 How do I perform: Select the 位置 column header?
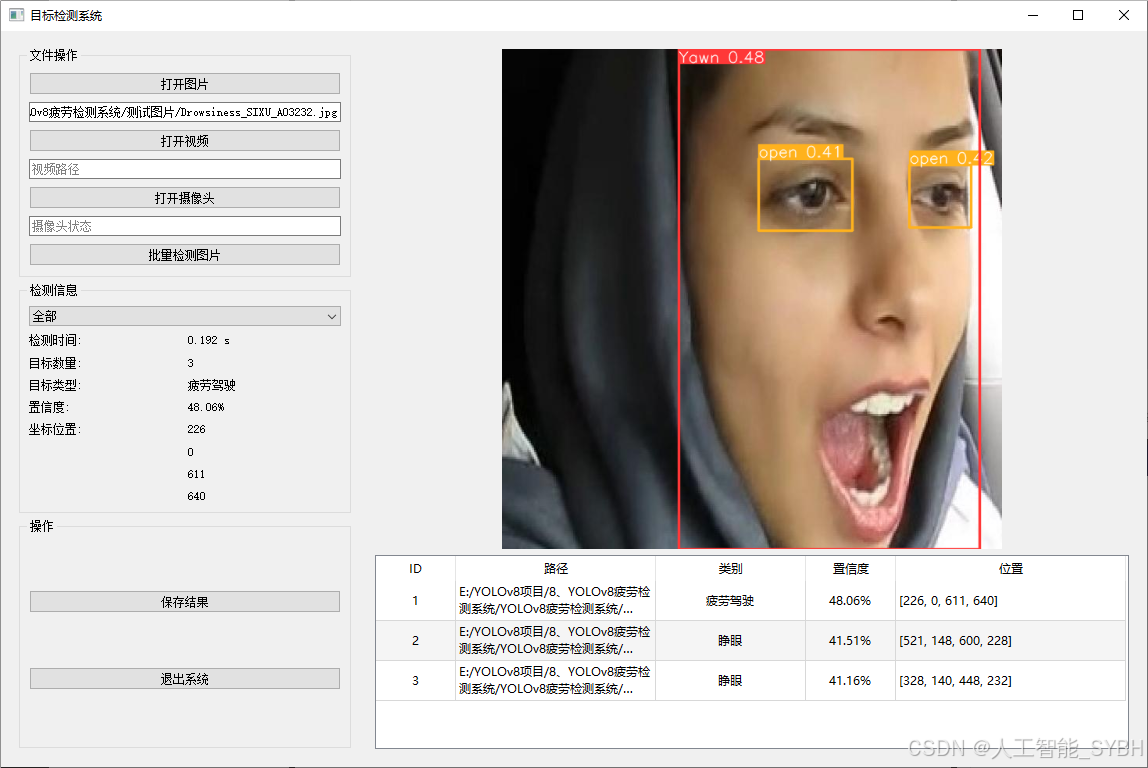click(x=1010, y=569)
